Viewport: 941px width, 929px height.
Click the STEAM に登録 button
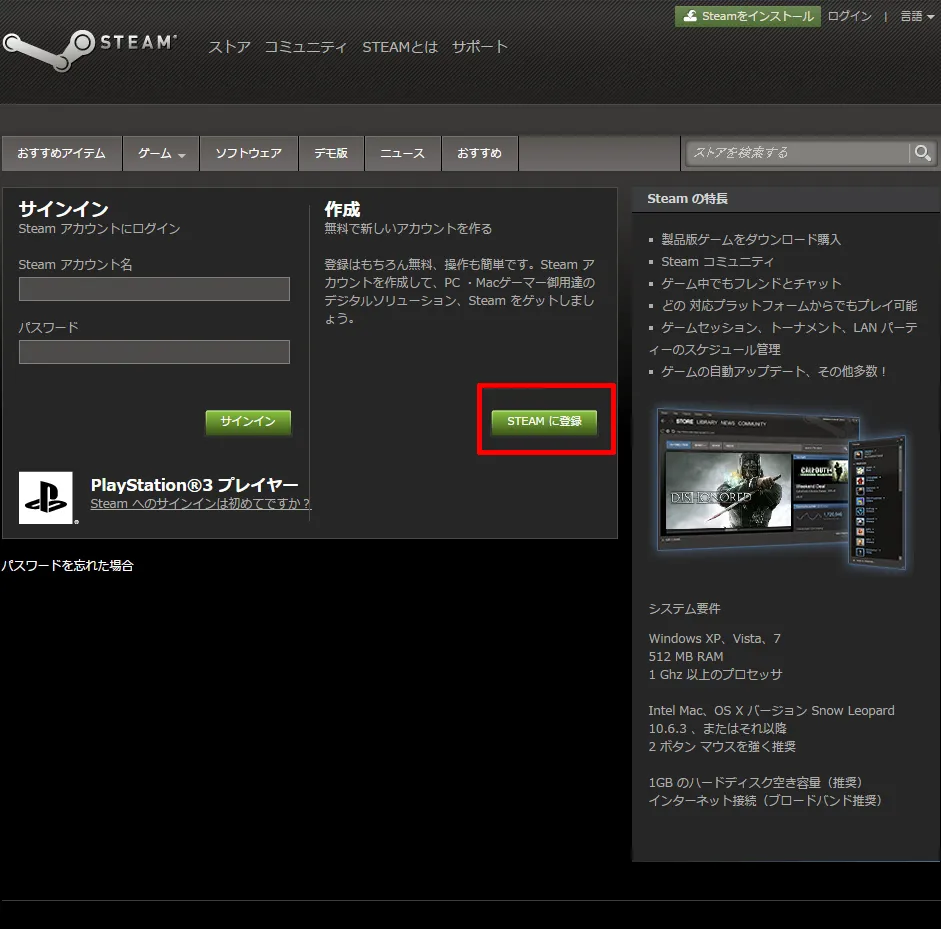coord(544,421)
